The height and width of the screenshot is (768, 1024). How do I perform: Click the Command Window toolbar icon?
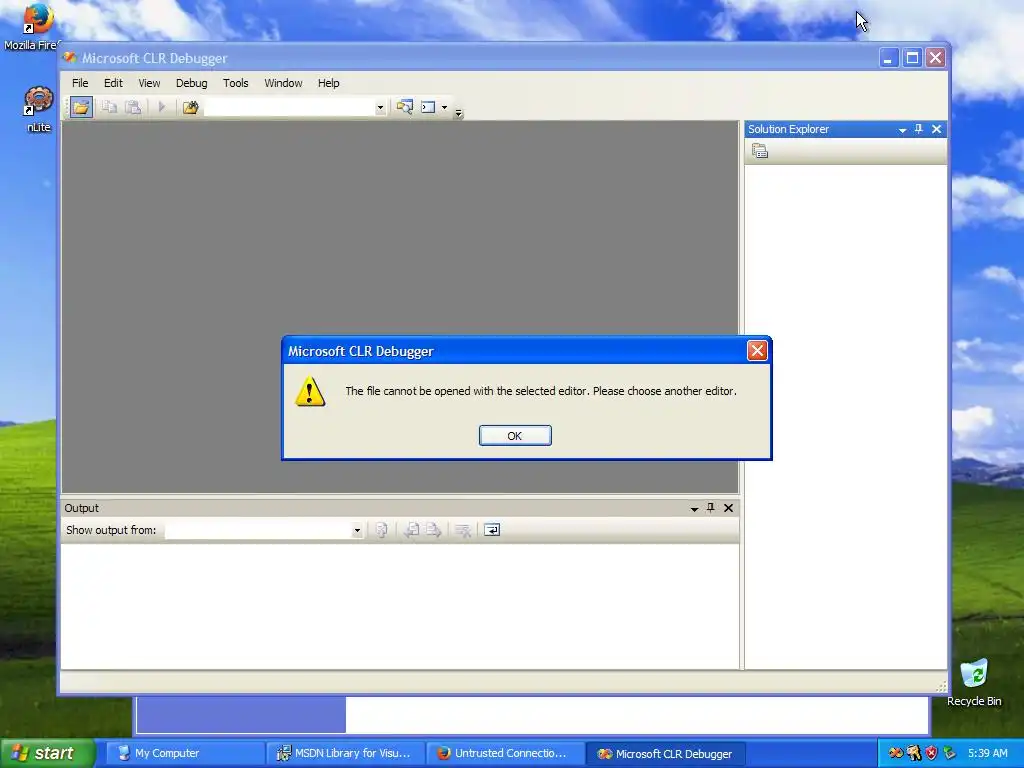click(x=428, y=107)
